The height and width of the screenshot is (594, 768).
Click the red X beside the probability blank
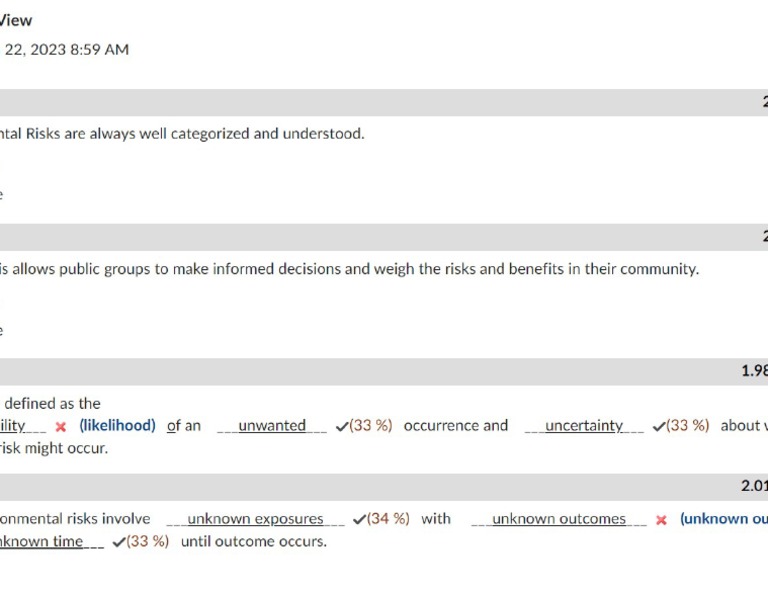click(x=61, y=427)
